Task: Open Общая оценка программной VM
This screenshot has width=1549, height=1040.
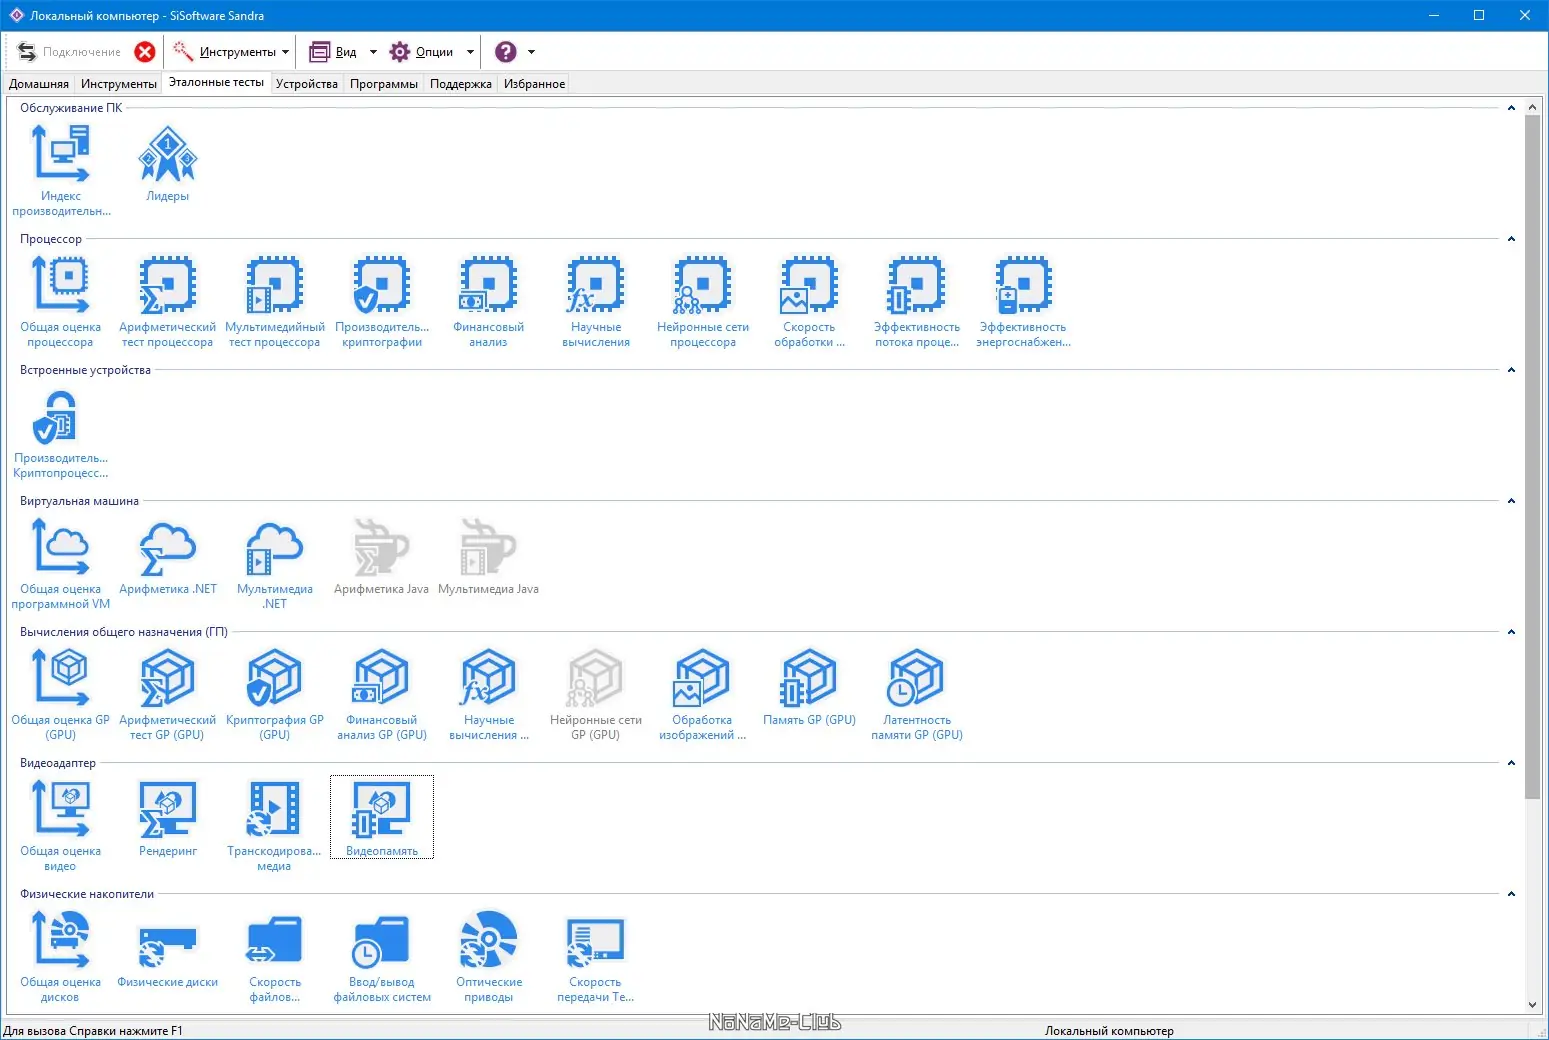Action: (61, 563)
